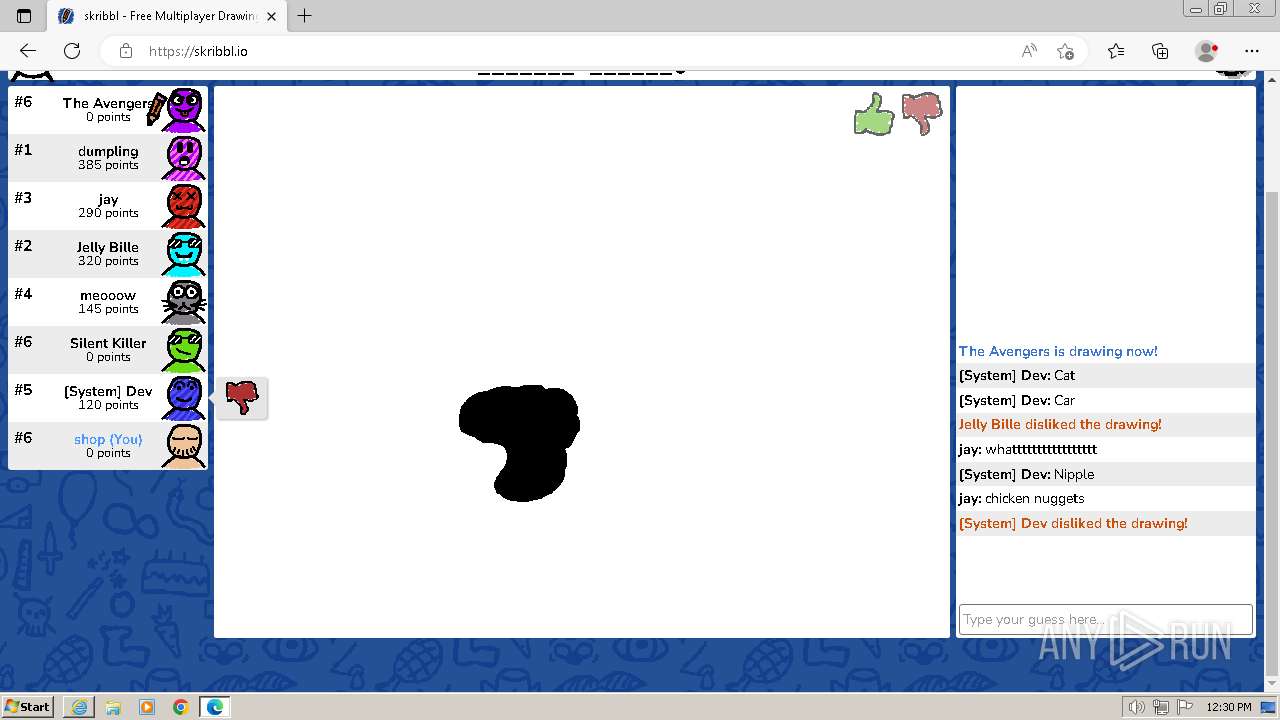Select the meooow 145 points row
Image resolution: width=1280 pixels, height=720 pixels.
click(108, 302)
